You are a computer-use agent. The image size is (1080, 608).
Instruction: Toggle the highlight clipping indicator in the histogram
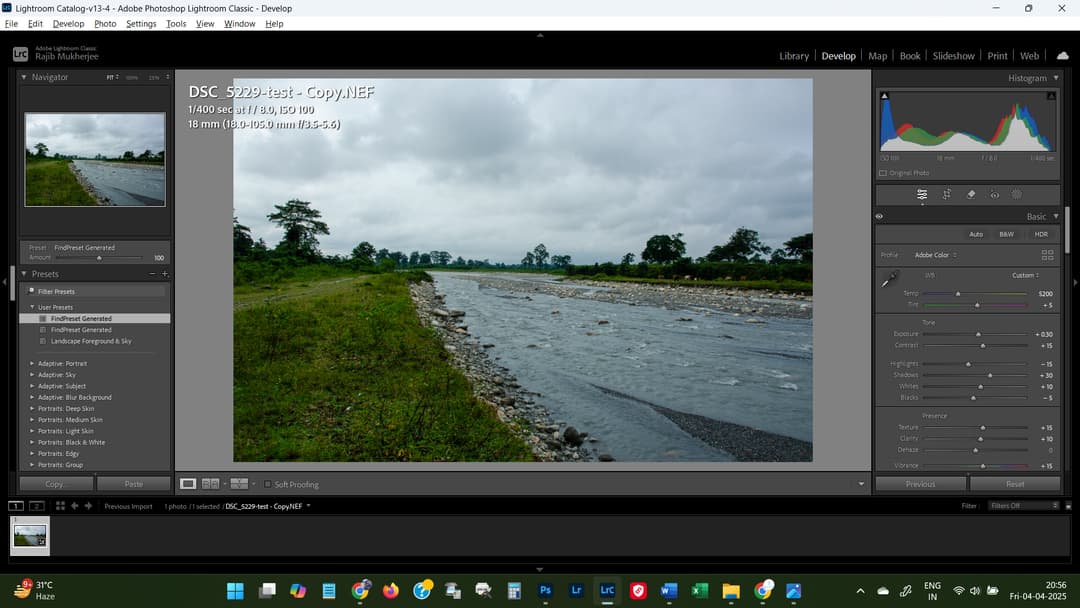click(1051, 96)
